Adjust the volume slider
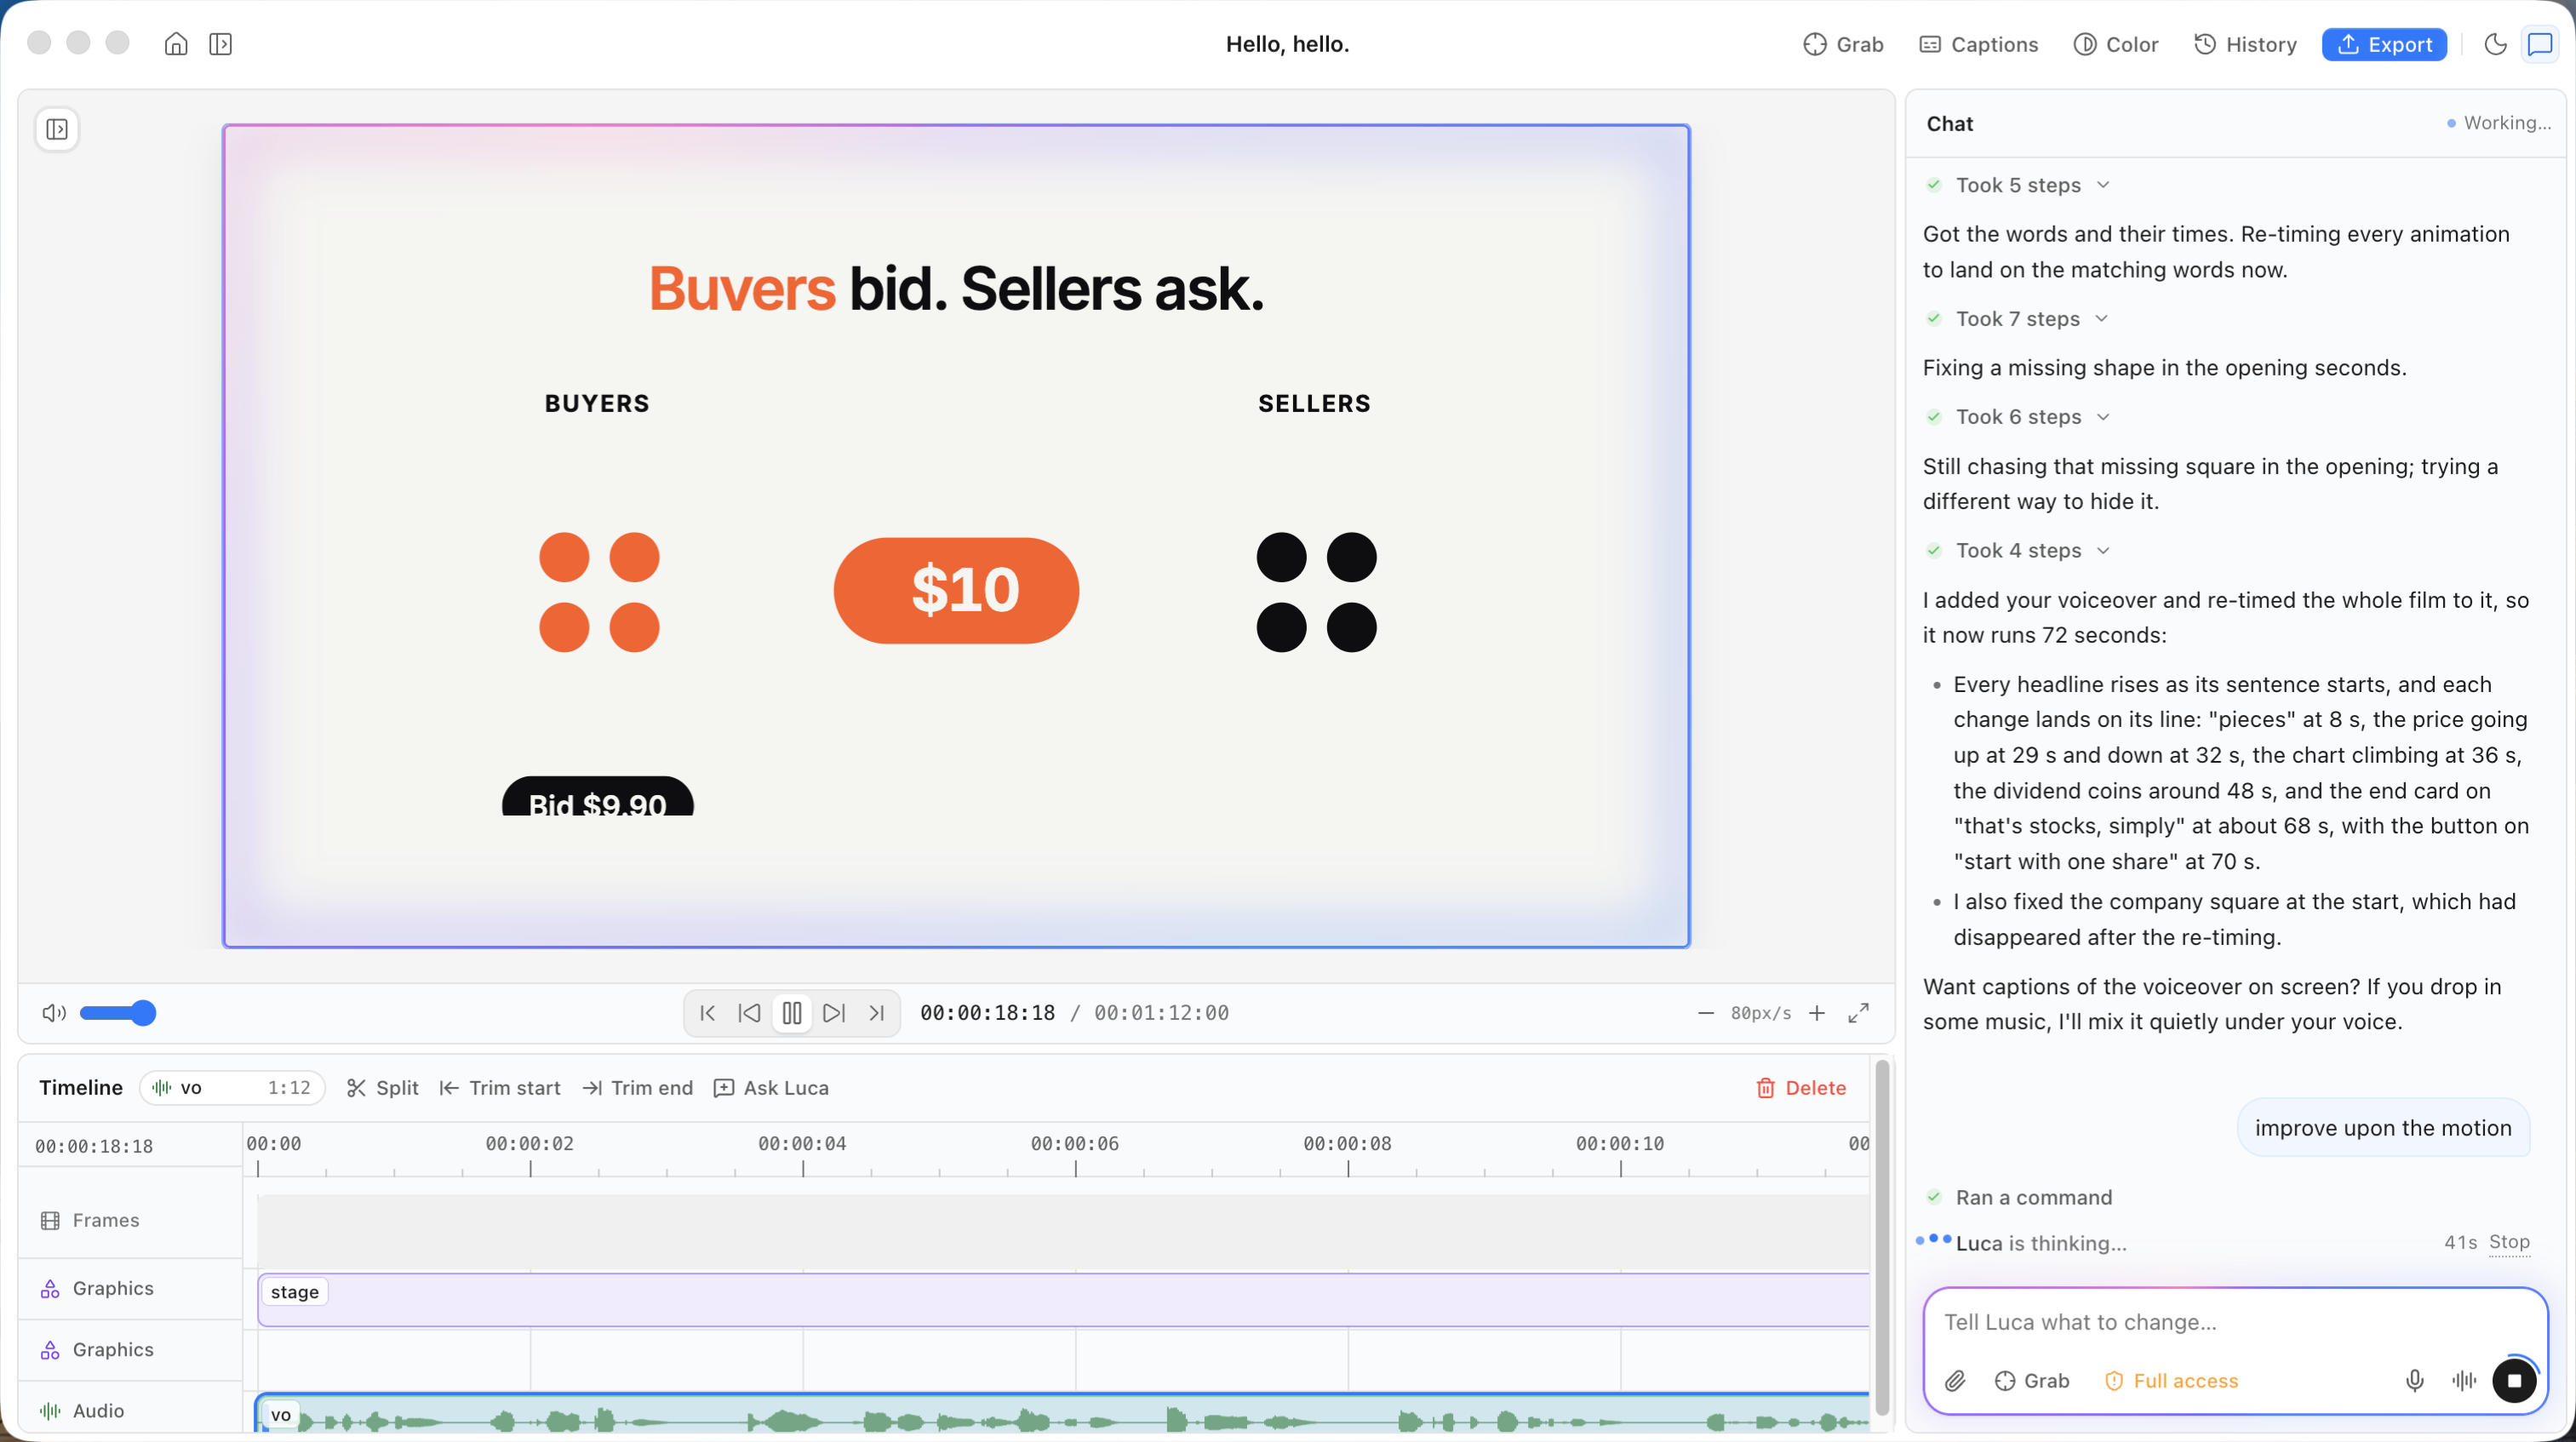 (x=118, y=1013)
